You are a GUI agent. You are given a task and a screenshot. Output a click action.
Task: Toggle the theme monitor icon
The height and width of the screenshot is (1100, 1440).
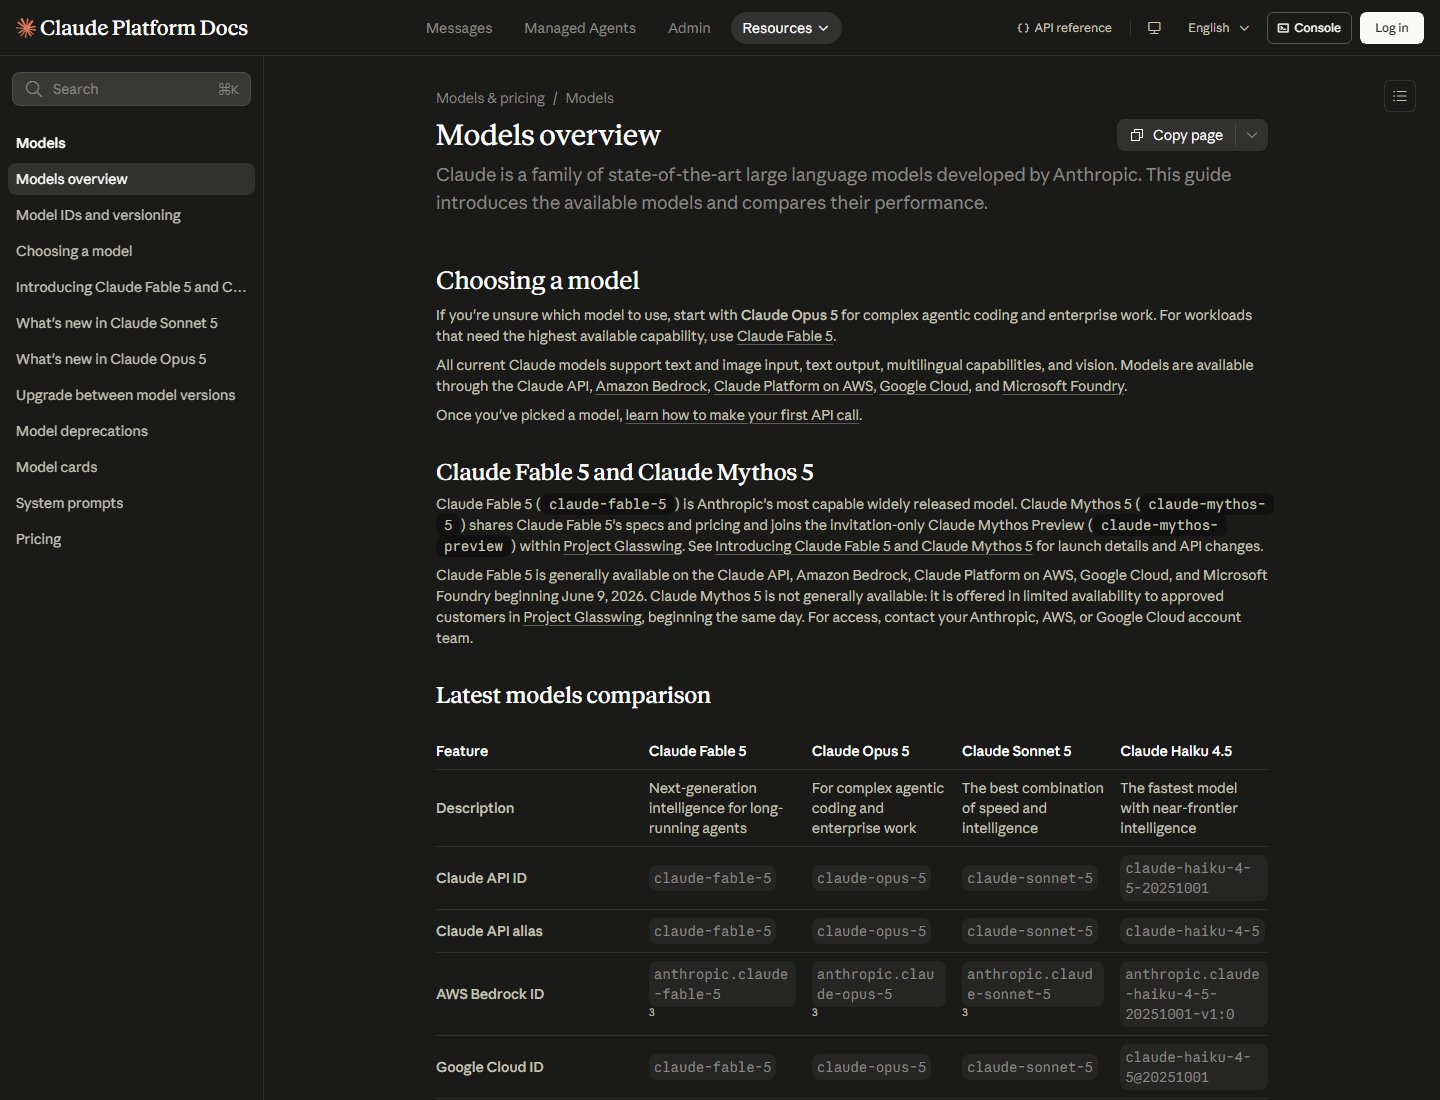click(1154, 28)
